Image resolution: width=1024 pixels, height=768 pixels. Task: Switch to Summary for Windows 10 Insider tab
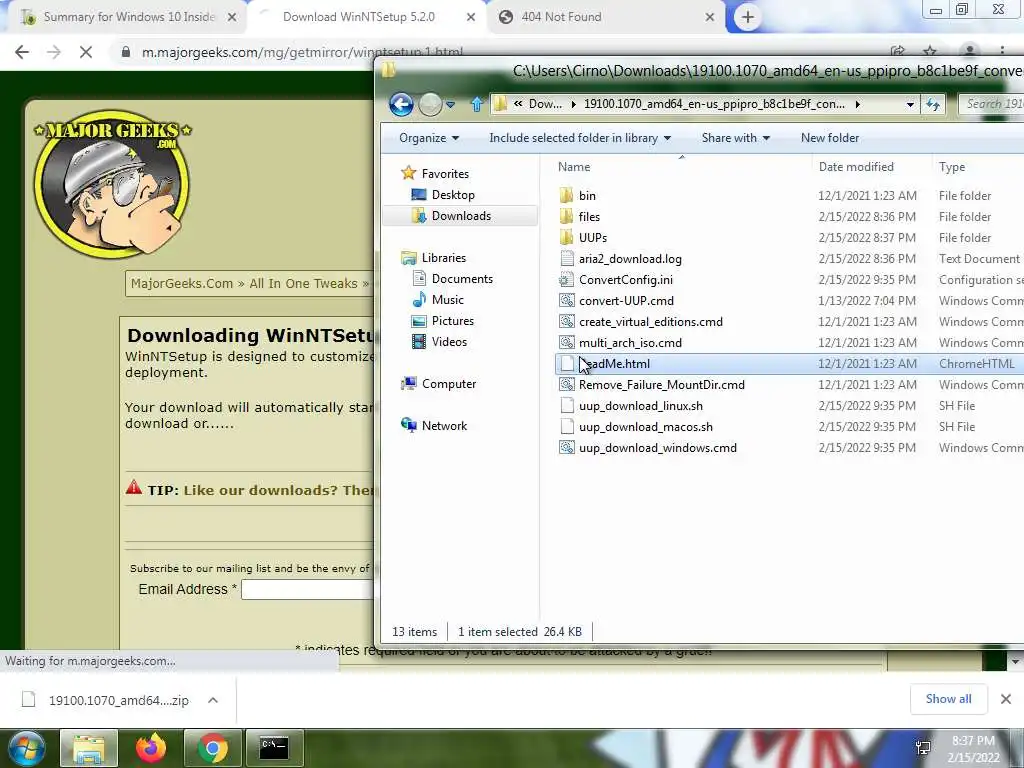(x=129, y=17)
